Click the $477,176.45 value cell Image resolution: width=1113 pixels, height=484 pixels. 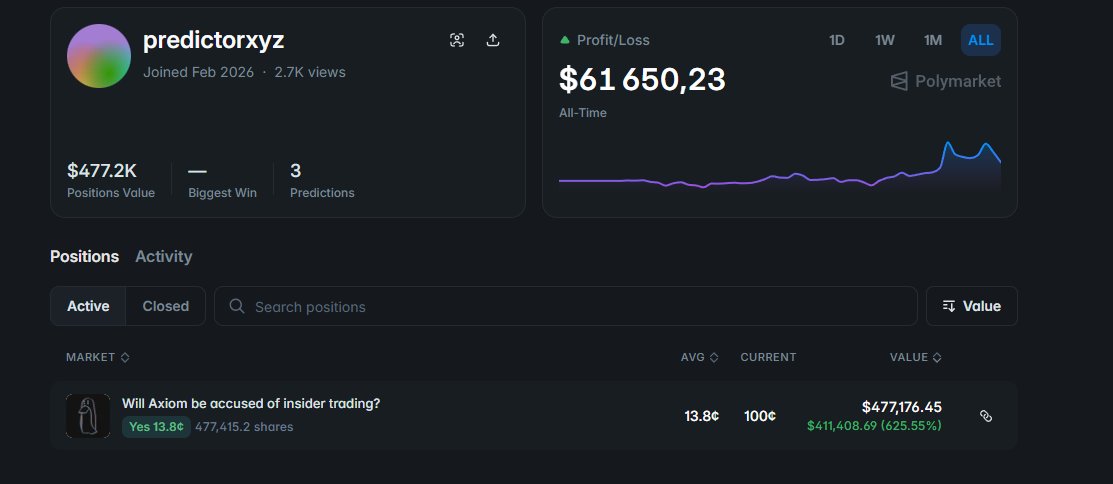pyautogui.click(x=901, y=407)
